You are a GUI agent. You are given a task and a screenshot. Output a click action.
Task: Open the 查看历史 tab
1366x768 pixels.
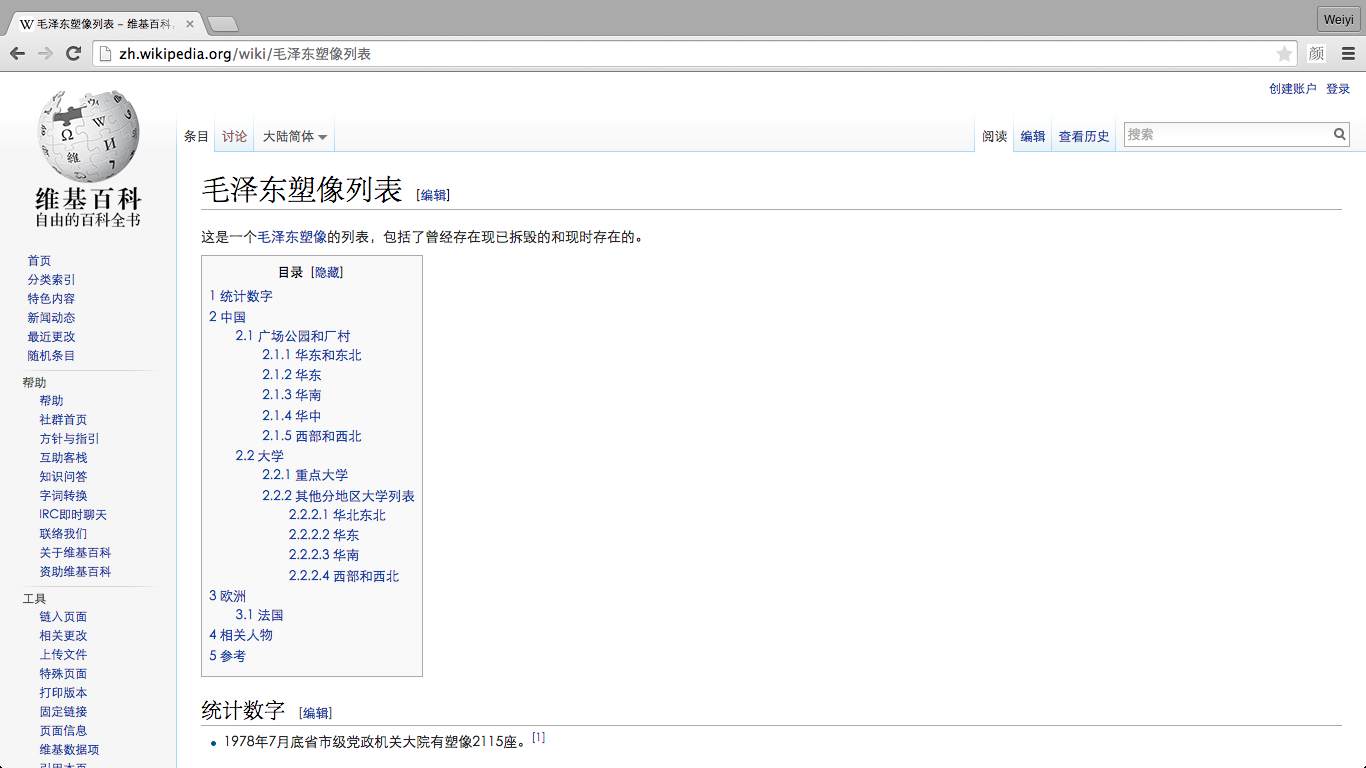(1084, 137)
